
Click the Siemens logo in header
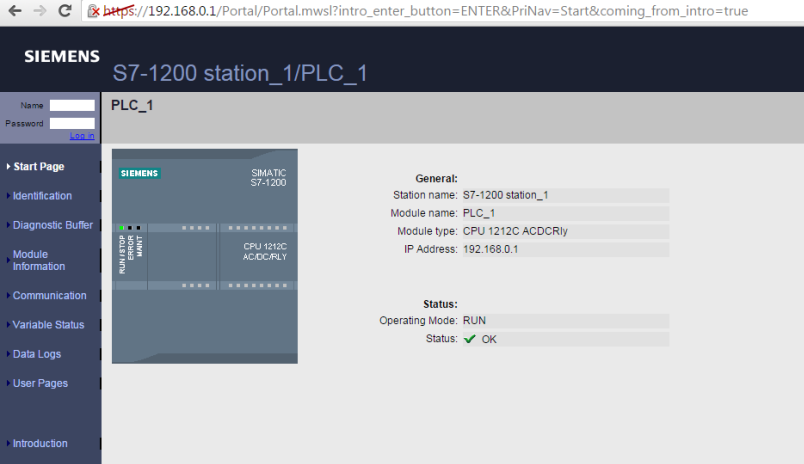tap(62, 56)
